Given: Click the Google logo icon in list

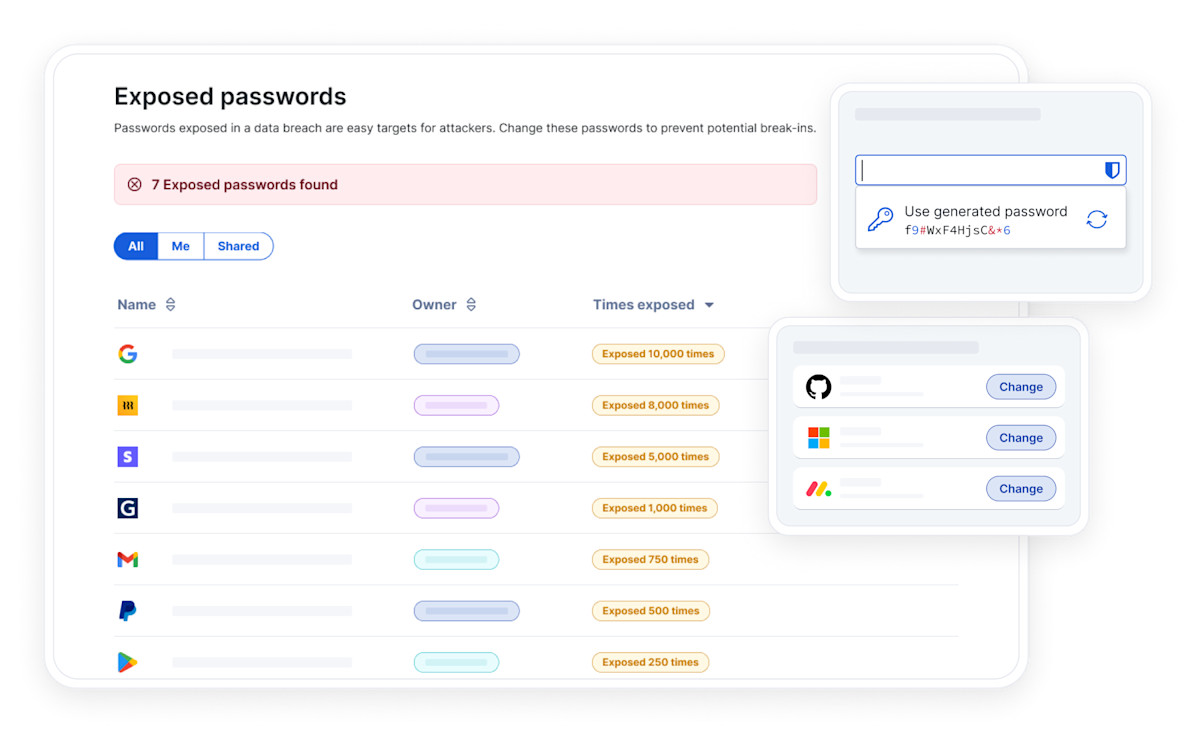Looking at the screenshot, I should pyautogui.click(x=127, y=354).
